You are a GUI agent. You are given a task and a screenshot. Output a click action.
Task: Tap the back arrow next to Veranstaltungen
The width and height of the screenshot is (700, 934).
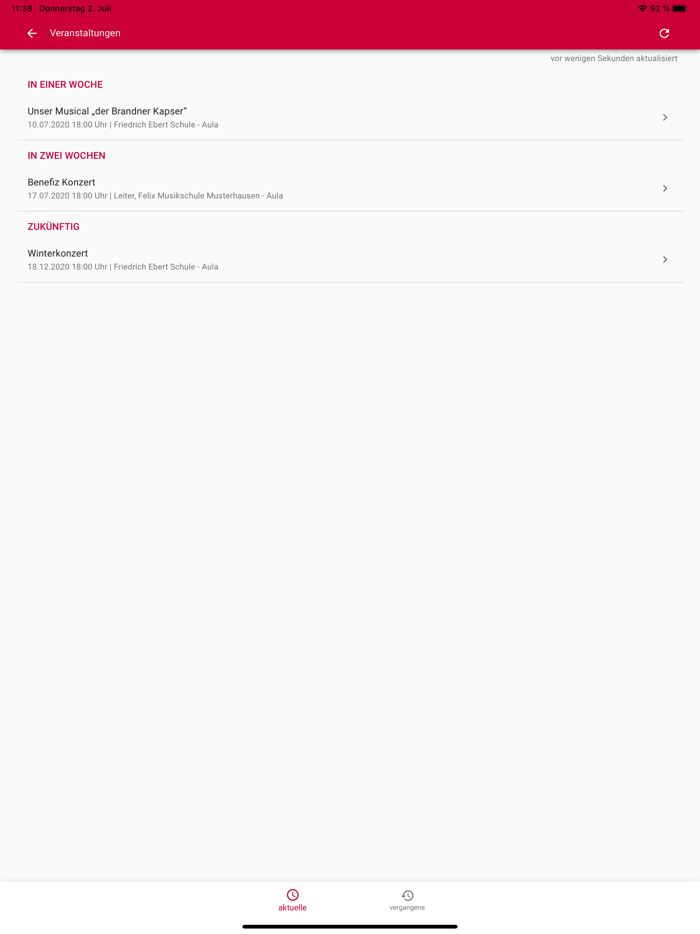coord(32,33)
